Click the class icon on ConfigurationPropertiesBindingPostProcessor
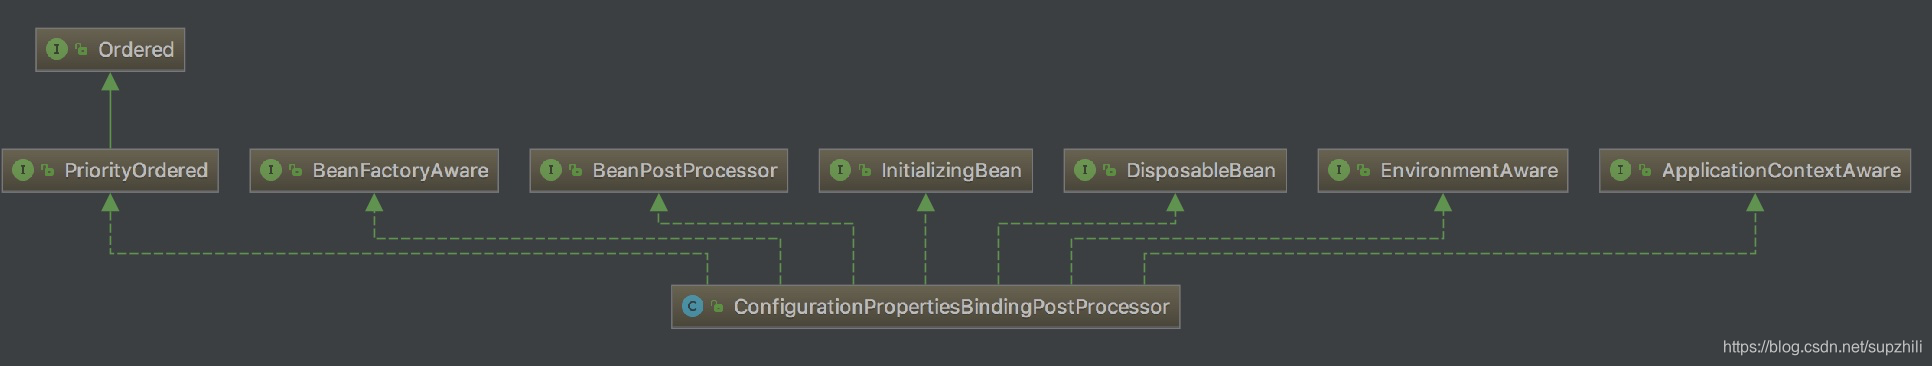Screen dimensions: 1932x366 coord(692,307)
